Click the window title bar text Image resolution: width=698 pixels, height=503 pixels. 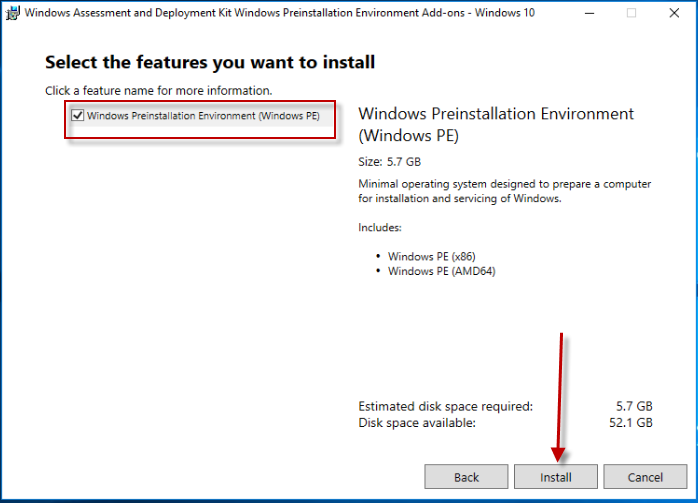pyautogui.click(x=280, y=13)
